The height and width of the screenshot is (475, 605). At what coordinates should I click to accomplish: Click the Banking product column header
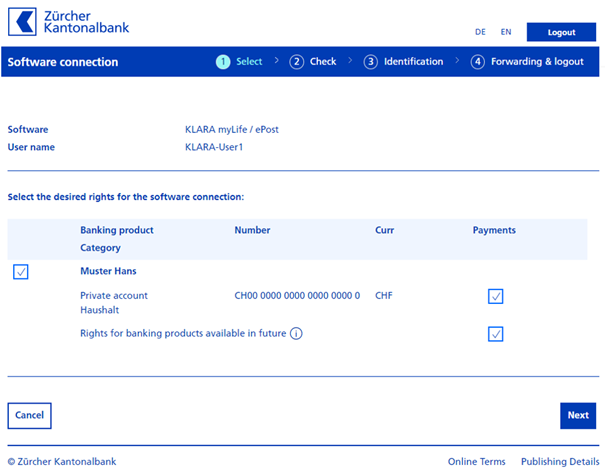pos(117,230)
